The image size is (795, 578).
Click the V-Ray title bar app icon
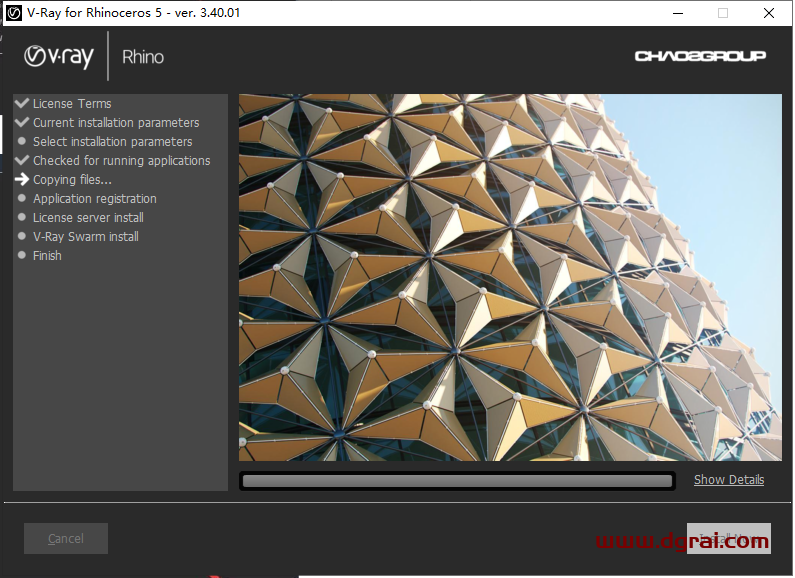[x=14, y=13]
